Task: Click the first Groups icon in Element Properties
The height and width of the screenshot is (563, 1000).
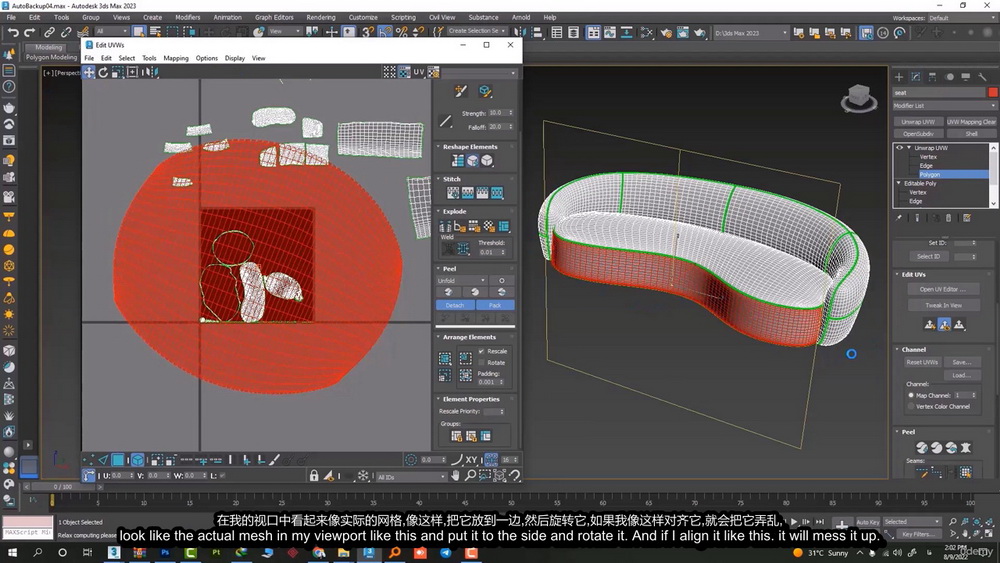Action: point(457,436)
